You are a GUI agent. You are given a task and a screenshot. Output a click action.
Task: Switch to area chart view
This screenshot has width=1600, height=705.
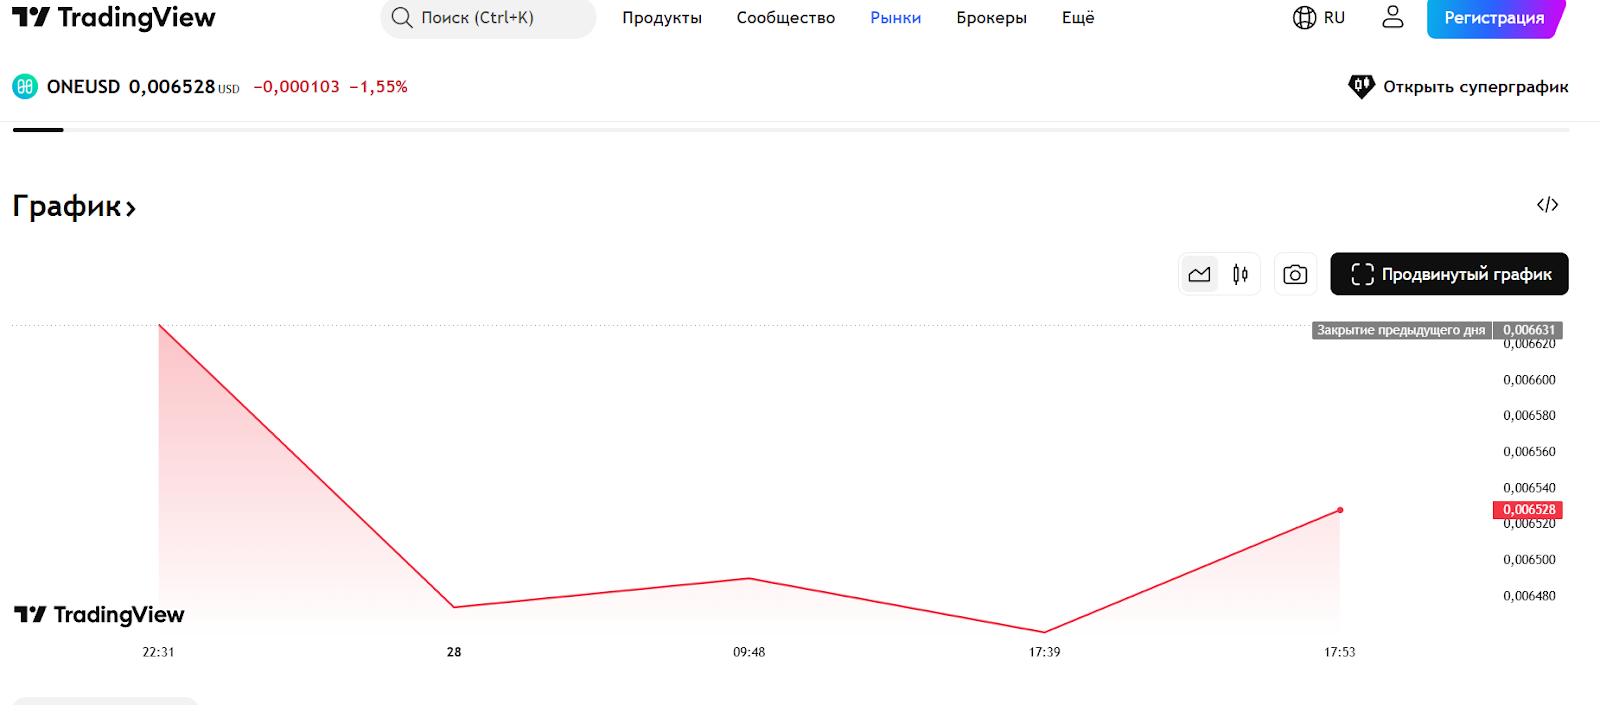(1199, 274)
